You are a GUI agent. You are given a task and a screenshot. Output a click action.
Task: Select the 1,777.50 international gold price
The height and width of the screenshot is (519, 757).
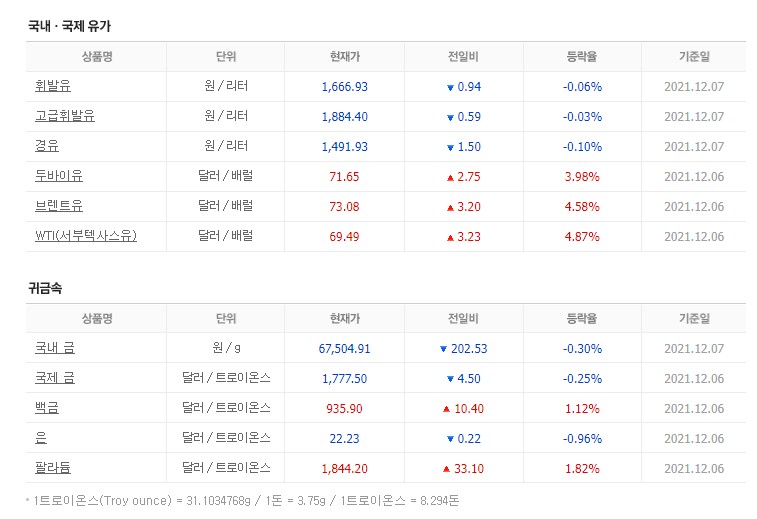[x=344, y=379]
